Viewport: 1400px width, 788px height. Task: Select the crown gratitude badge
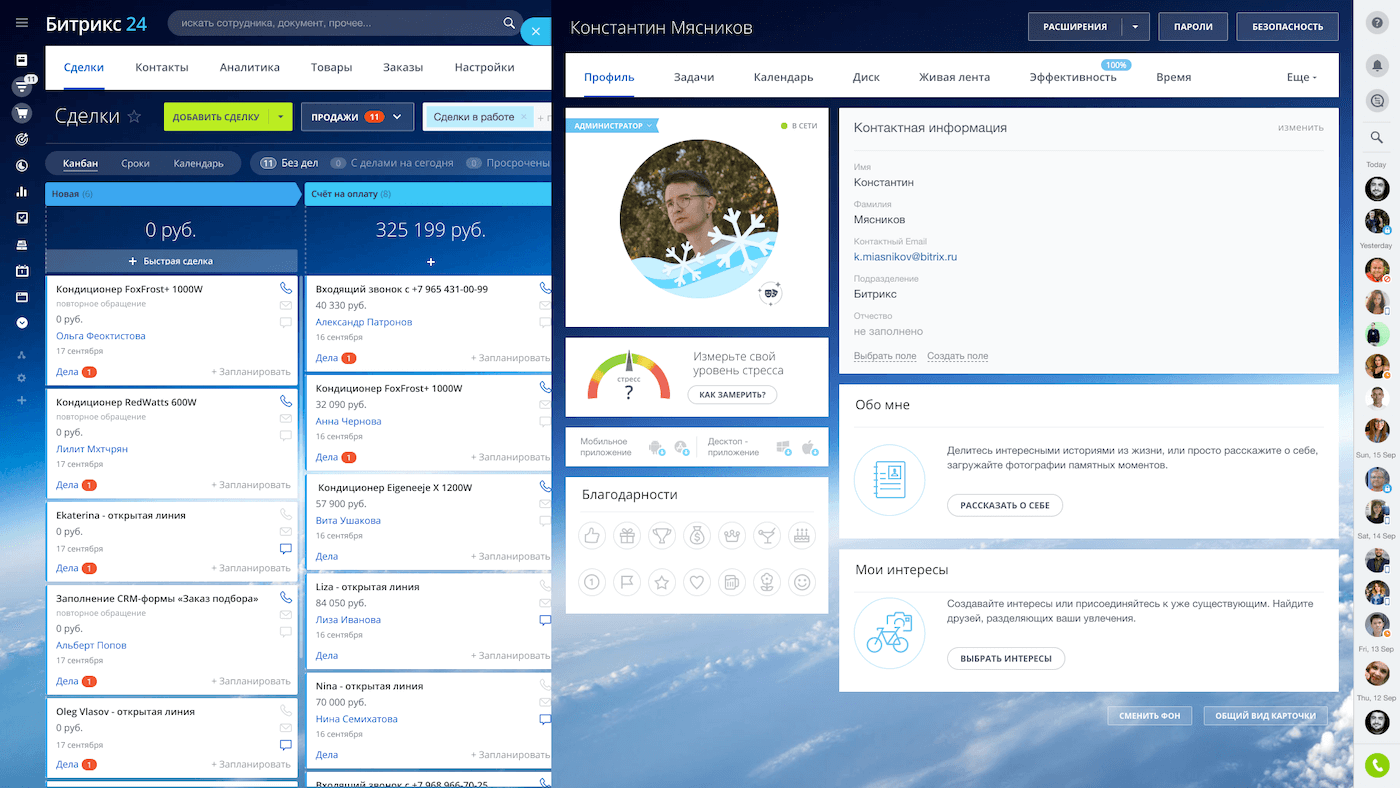pyautogui.click(x=732, y=536)
